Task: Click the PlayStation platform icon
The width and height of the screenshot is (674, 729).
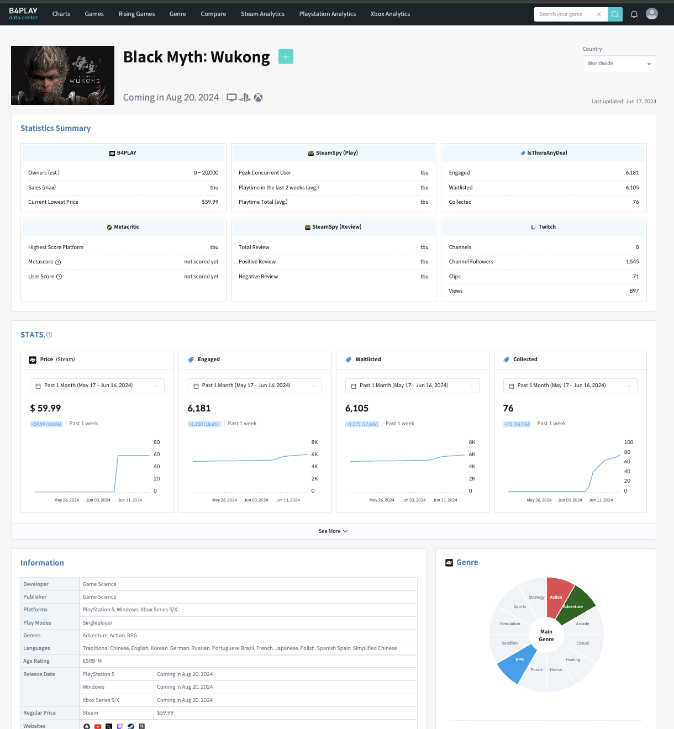Action: click(245, 98)
